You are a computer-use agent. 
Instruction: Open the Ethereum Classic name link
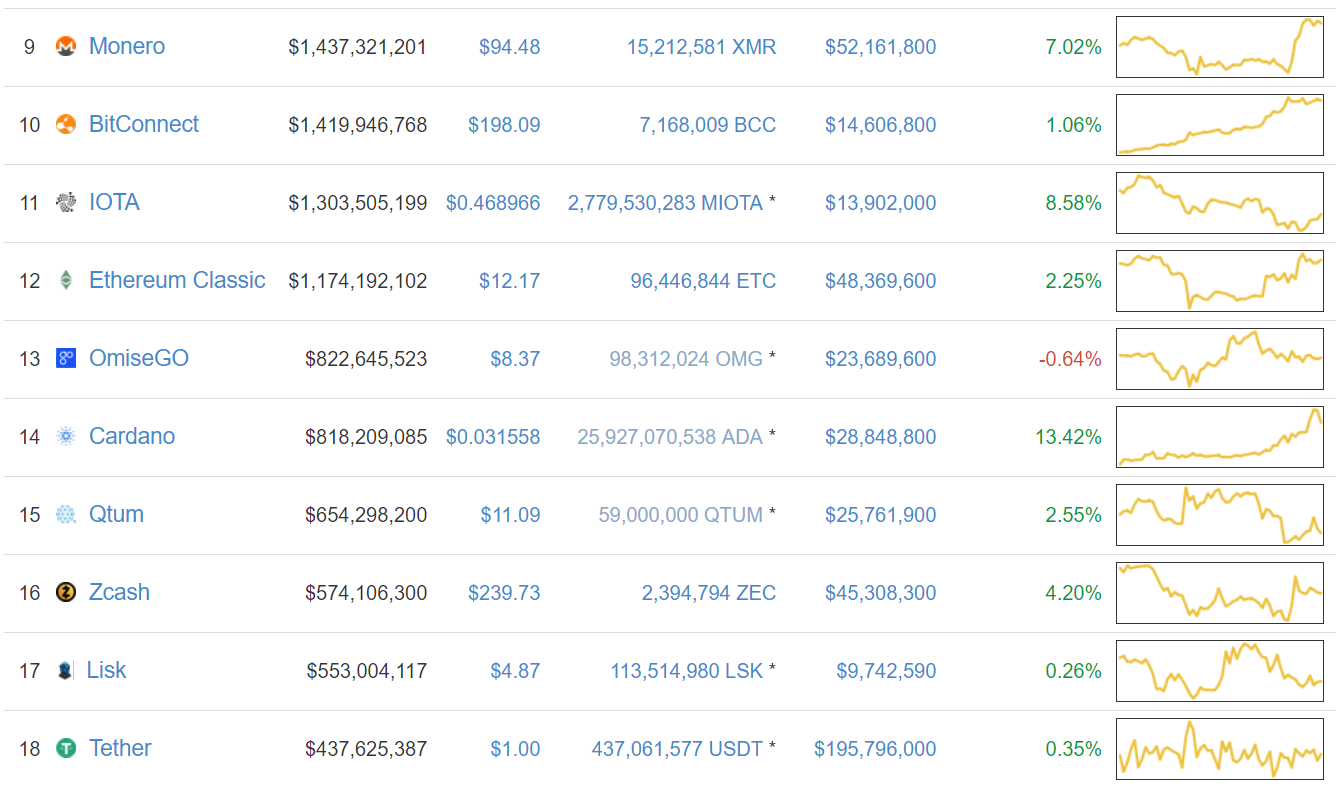click(x=177, y=280)
